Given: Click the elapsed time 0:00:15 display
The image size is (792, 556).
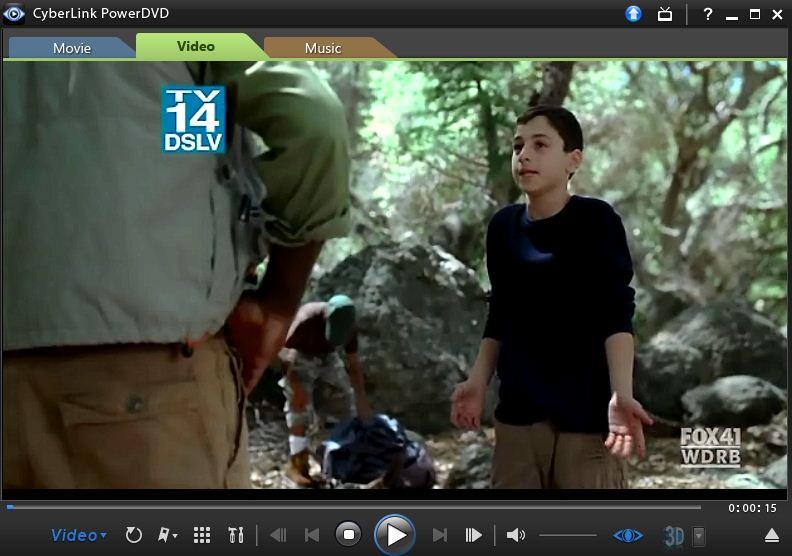Looking at the screenshot, I should (752, 508).
